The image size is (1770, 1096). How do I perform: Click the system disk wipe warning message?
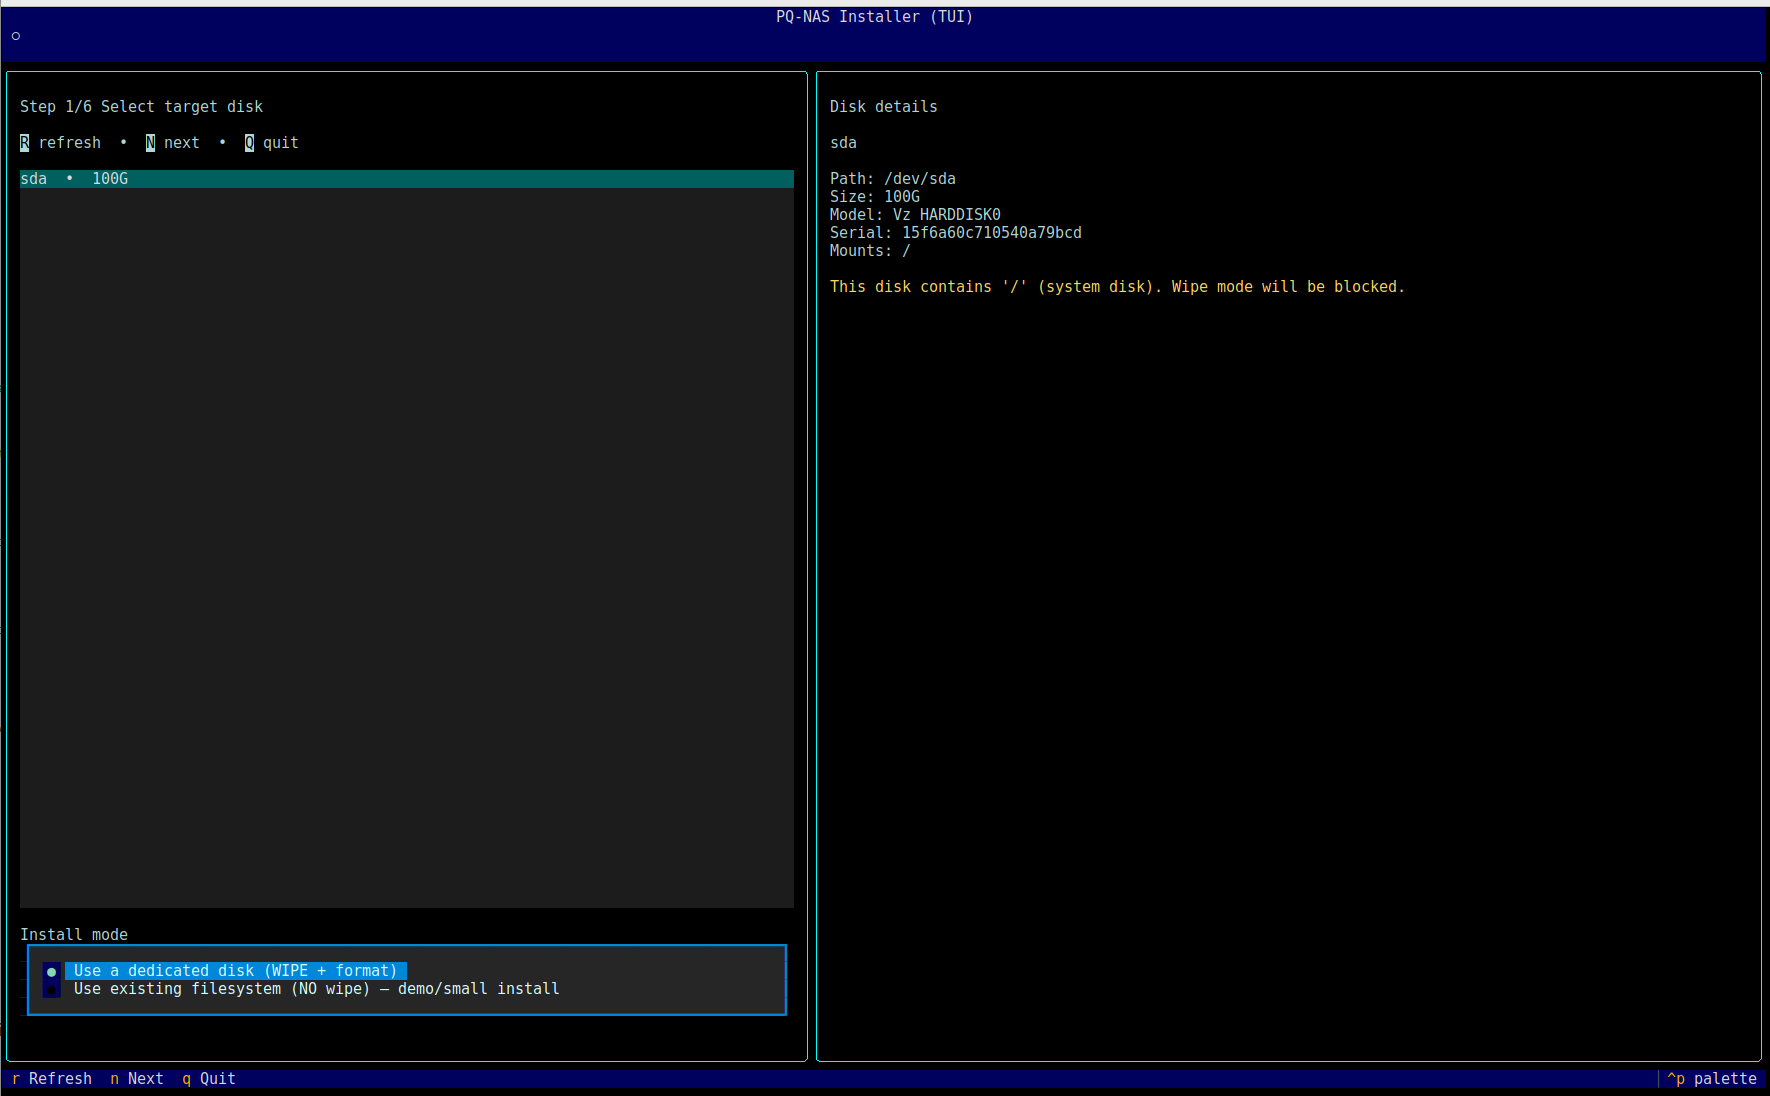click(1117, 287)
